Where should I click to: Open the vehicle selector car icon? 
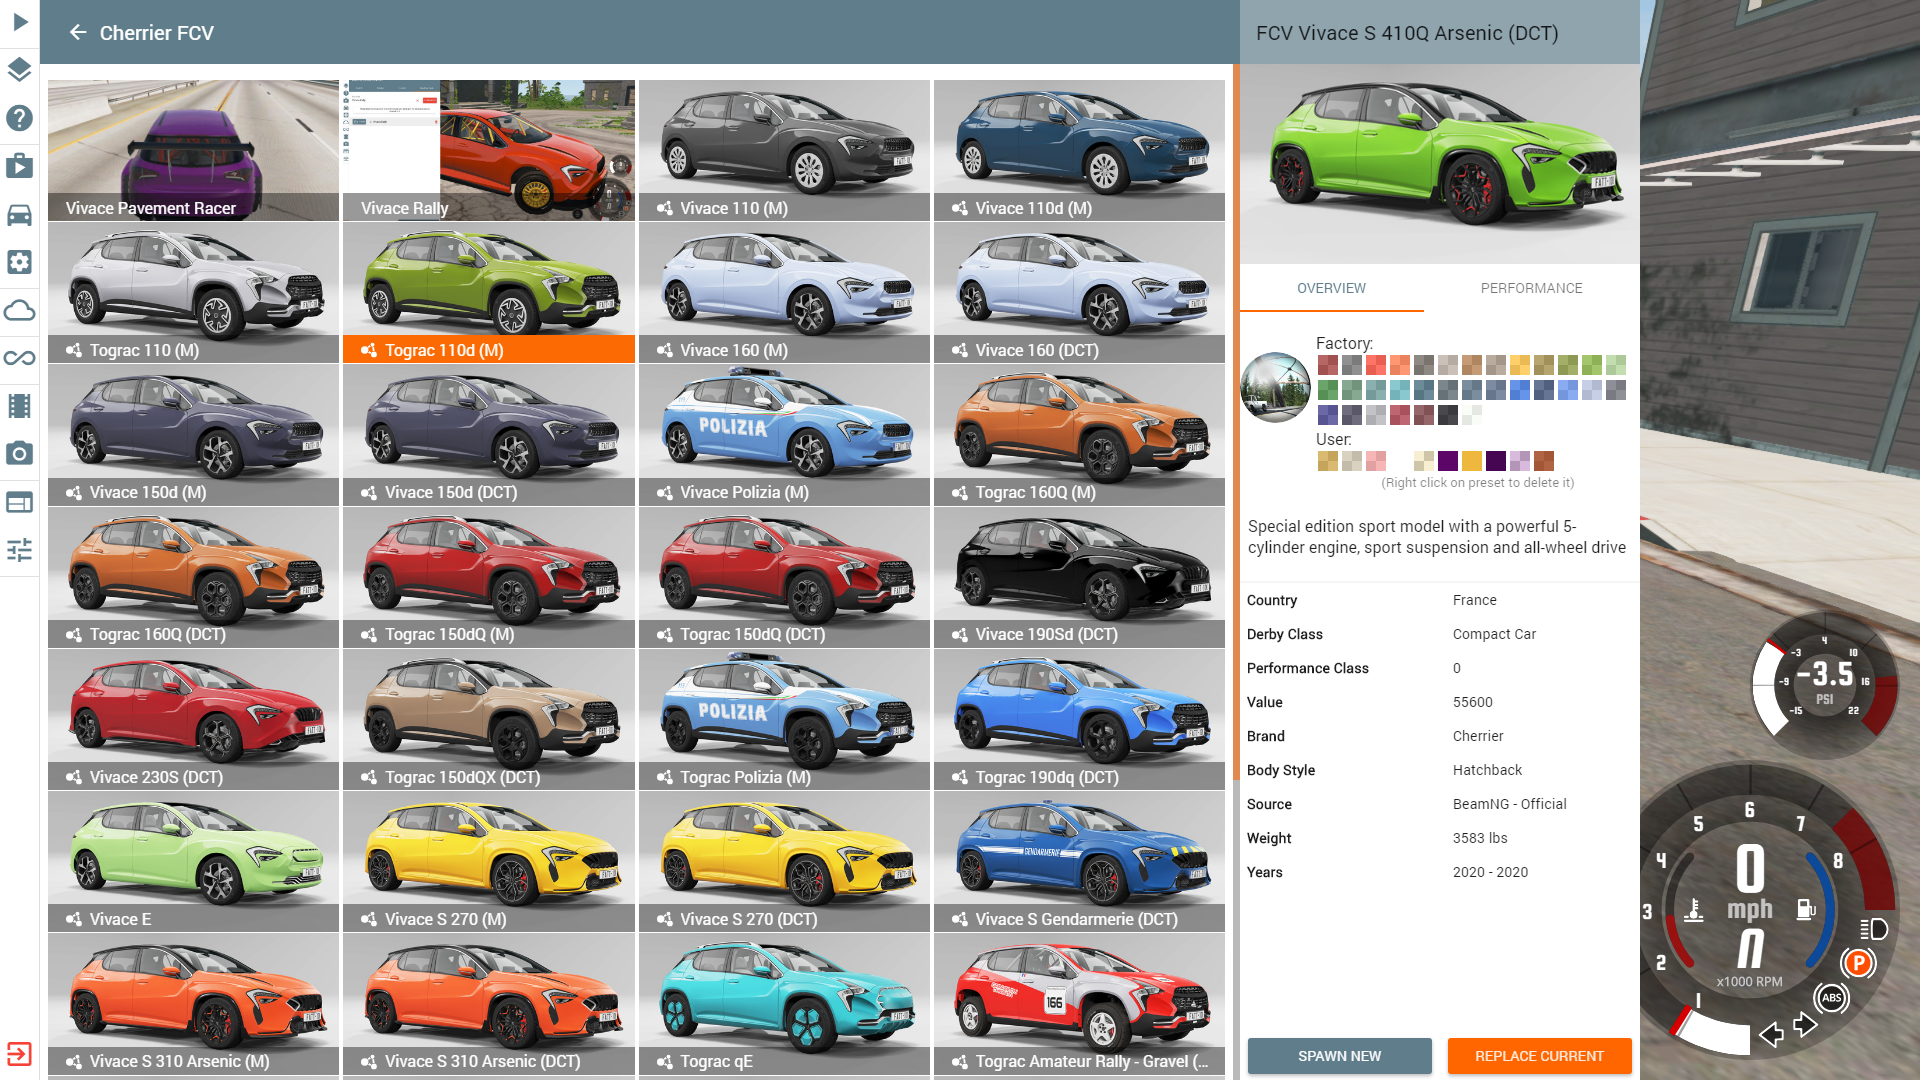pyautogui.click(x=20, y=214)
